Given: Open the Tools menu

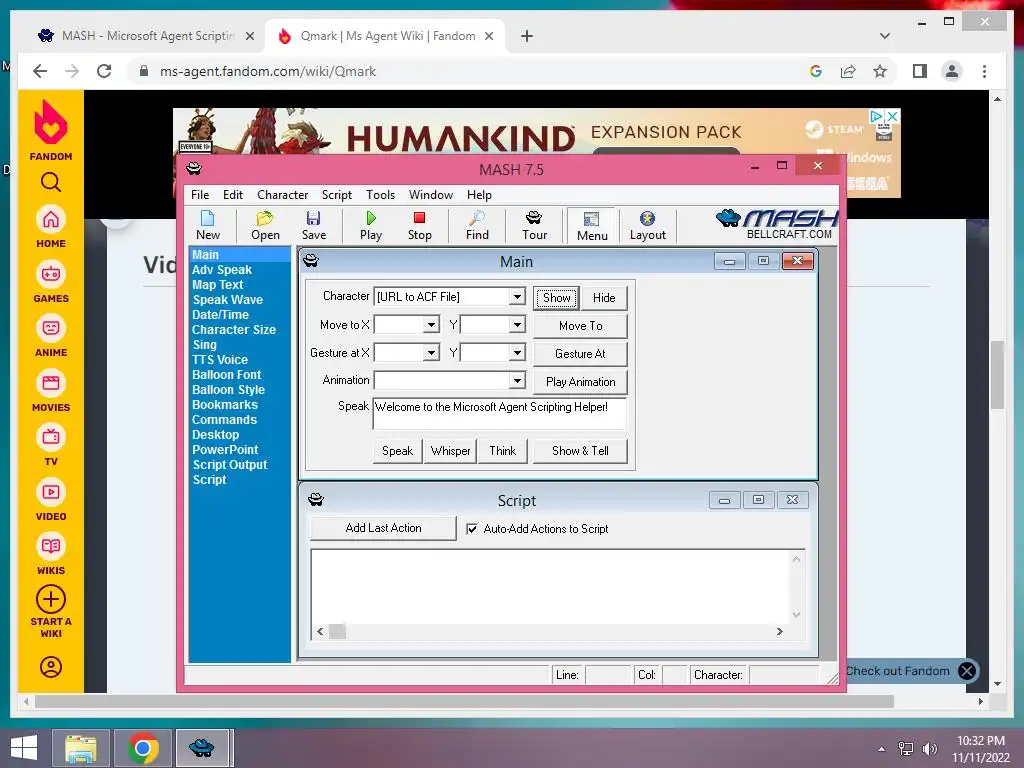Looking at the screenshot, I should 380,195.
